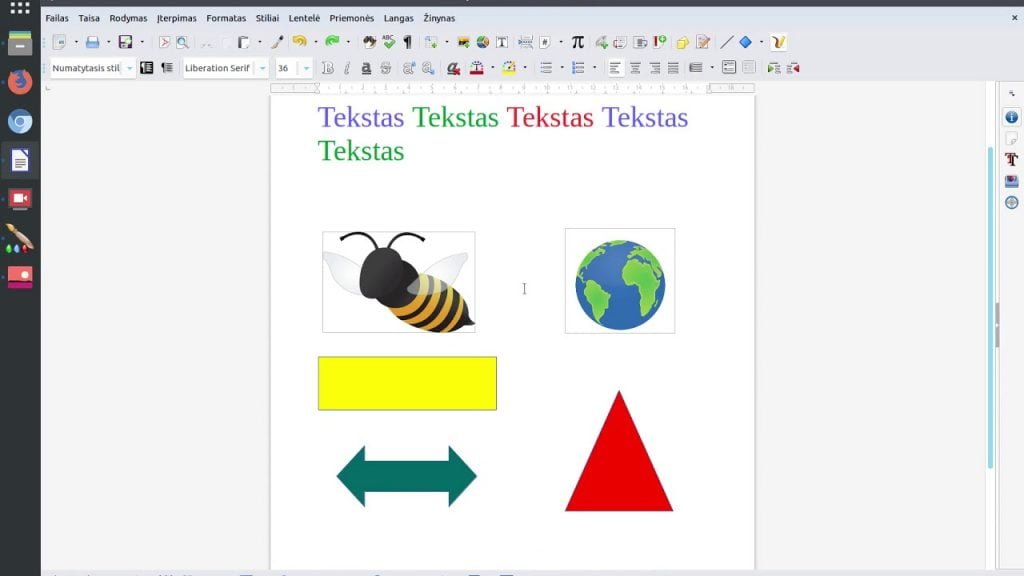This screenshot has height=576, width=1024.
Task: Insert a chart with the pie icon
Action: 483,42
